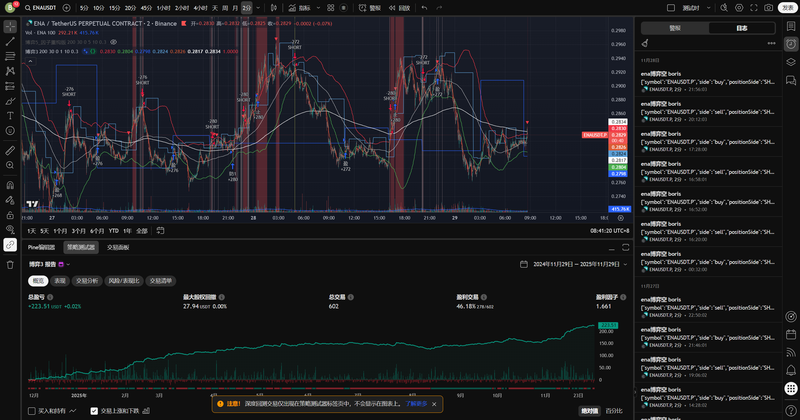Click the ENAUSDT symbol search field
This screenshot has height=420, width=800.
point(40,7)
